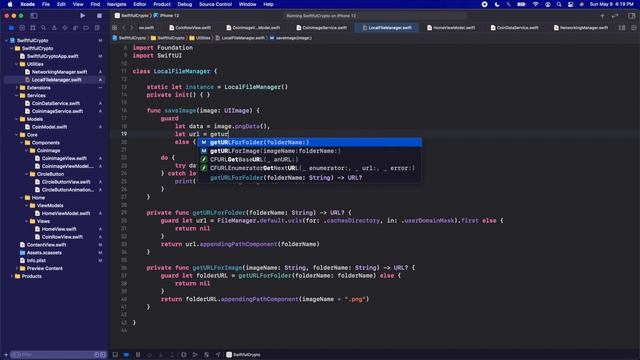This screenshot has width=640, height=360.
Task: Click the debug memory graph icon
Action: (x=195, y=355)
